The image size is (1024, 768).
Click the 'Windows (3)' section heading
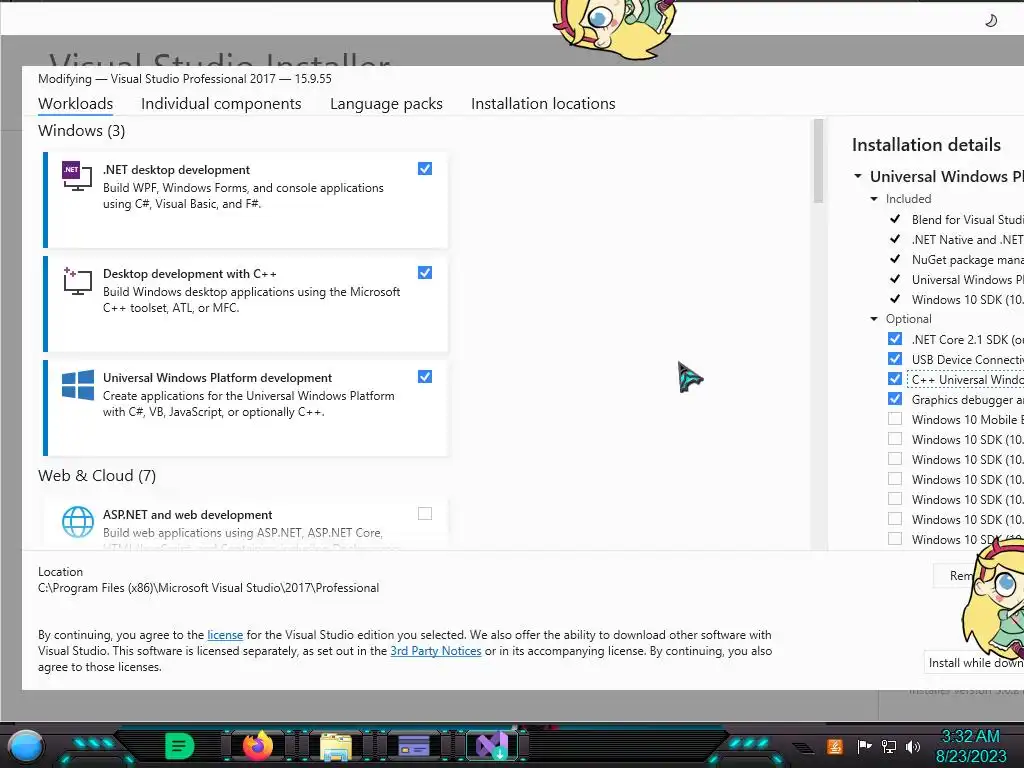[82, 131]
